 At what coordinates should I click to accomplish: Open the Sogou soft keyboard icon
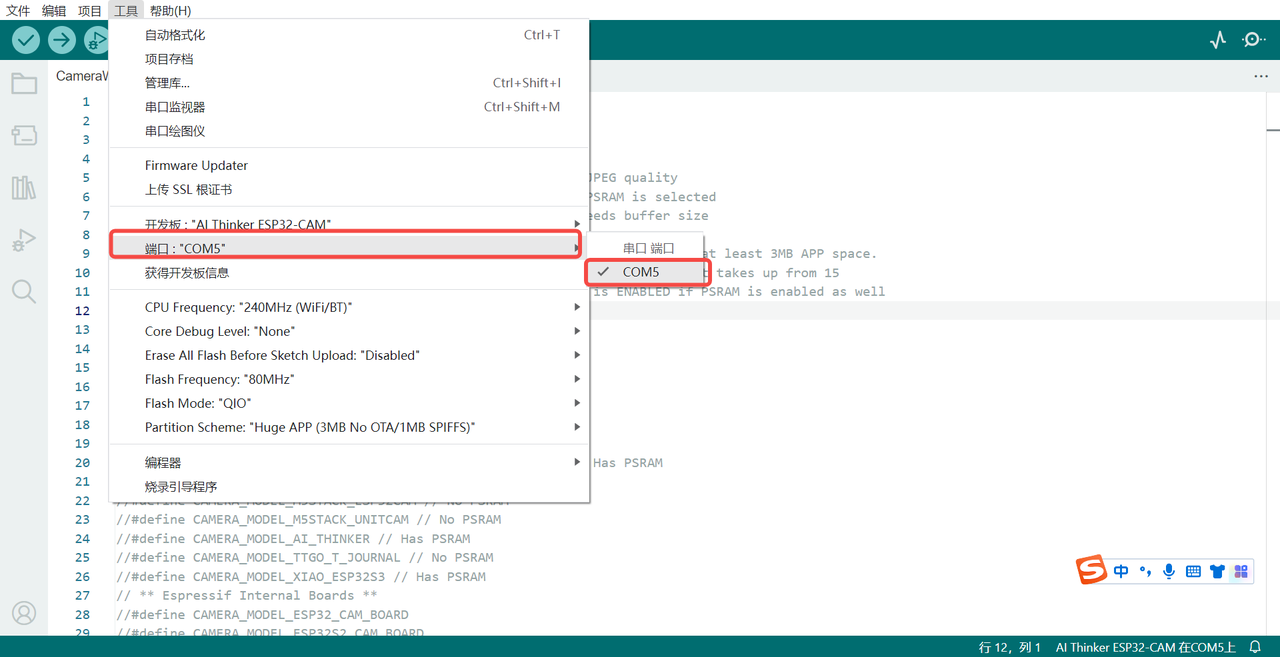click(1193, 571)
